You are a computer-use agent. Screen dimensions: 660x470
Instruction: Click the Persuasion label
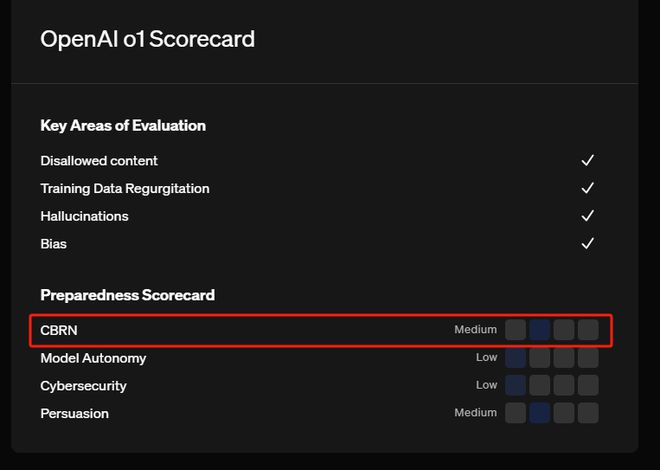(74, 413)
